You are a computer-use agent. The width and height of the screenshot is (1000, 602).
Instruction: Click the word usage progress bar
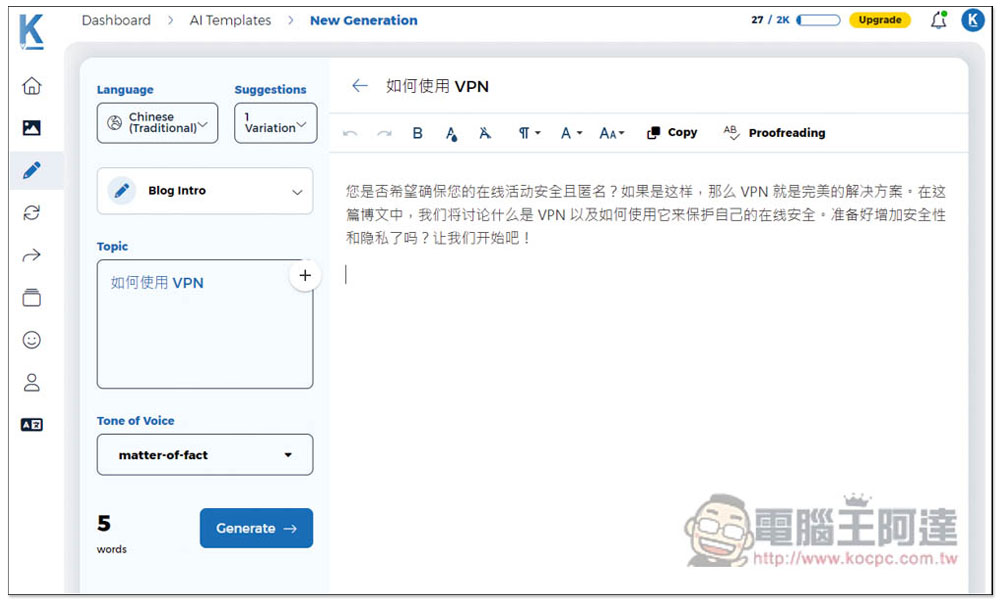tap(818, 20)
